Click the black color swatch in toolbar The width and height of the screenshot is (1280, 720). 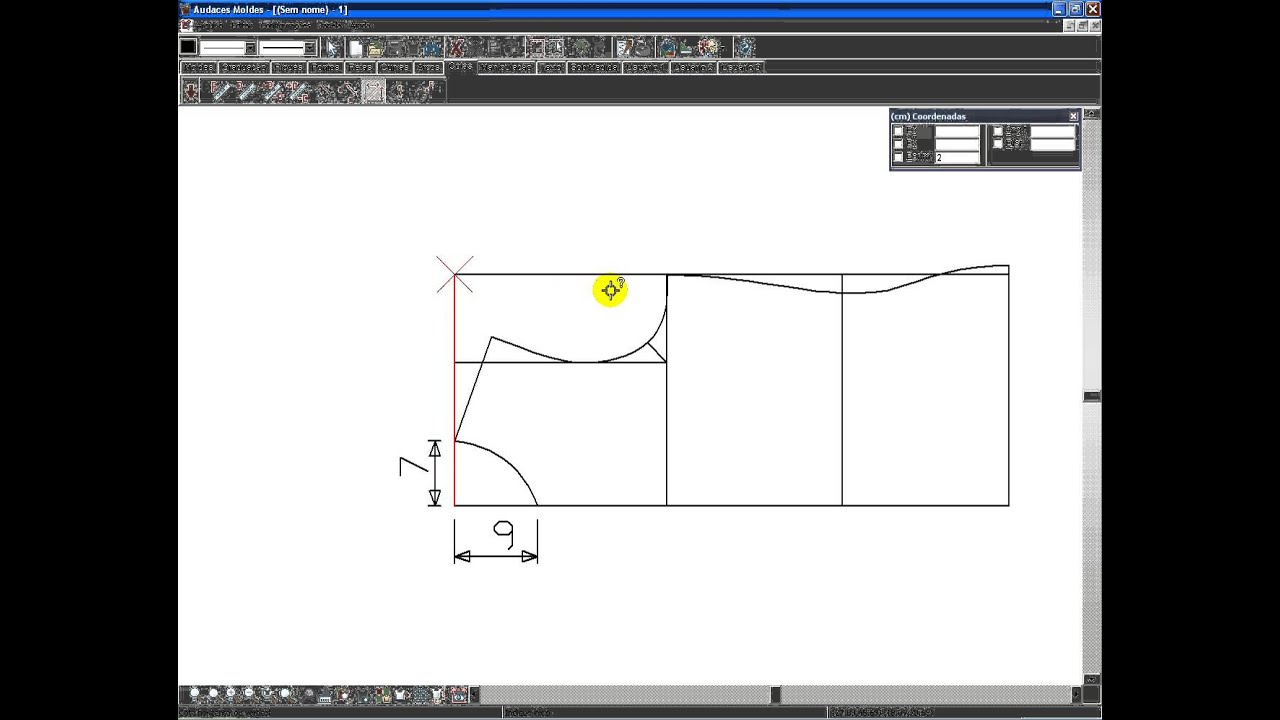pos(188,47)
